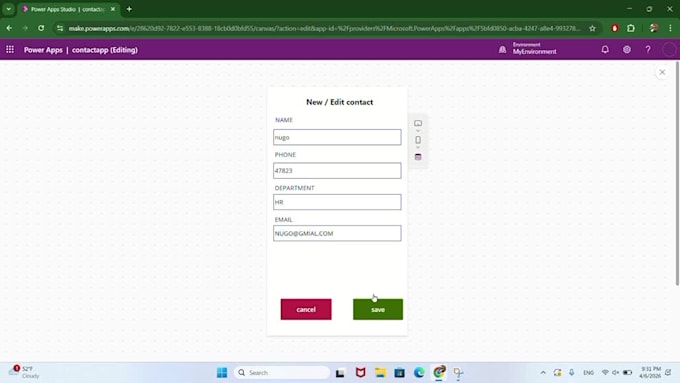Open the help question mark

click(648, 50)
